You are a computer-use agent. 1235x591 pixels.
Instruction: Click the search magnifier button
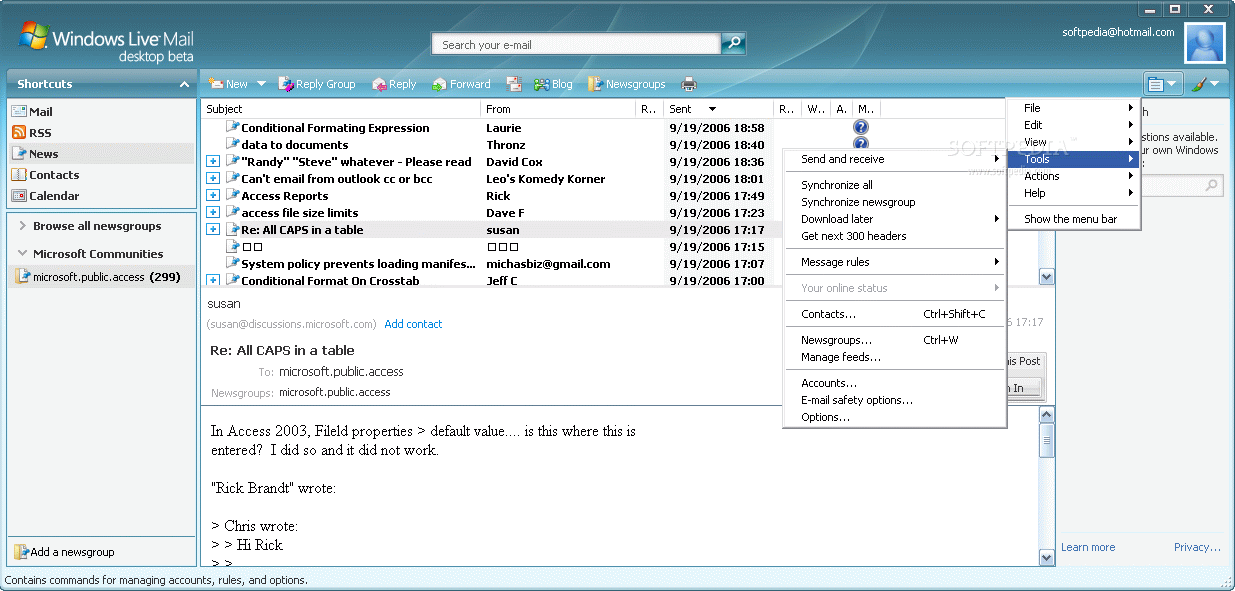point(733,44)
